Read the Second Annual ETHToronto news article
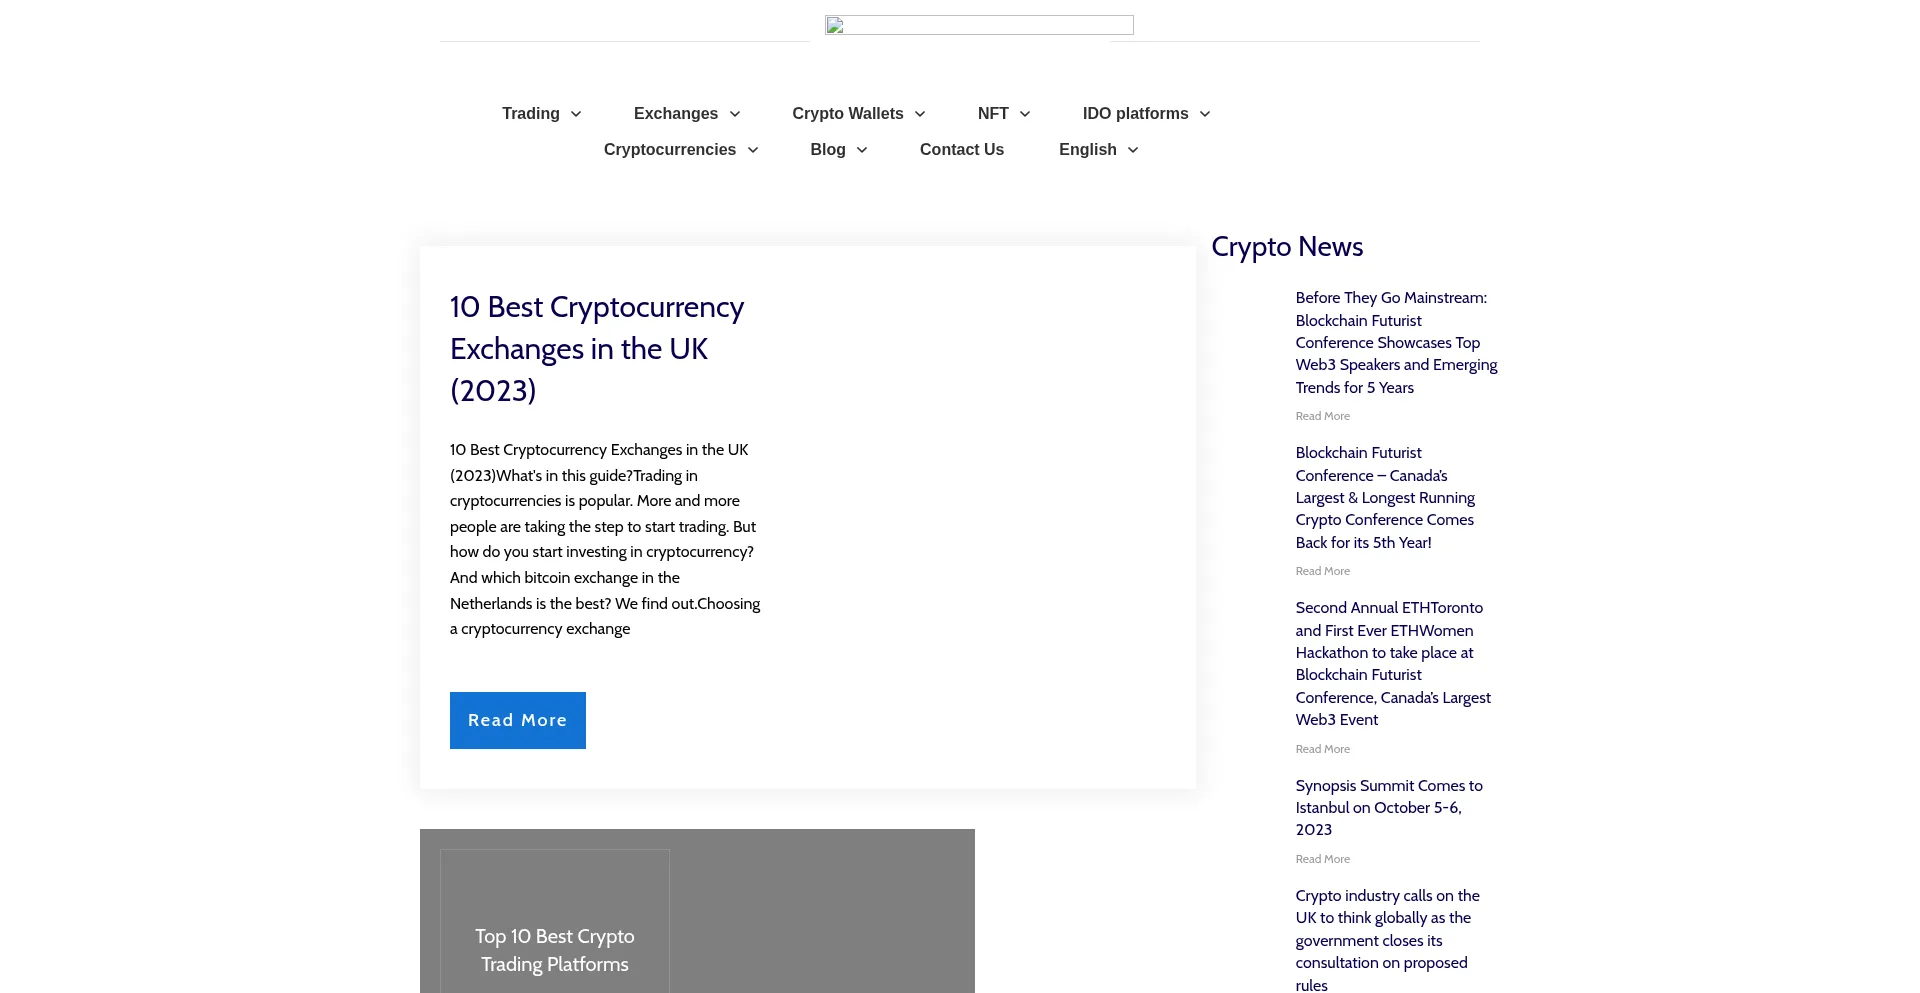Viewport: 1920px width, 993px height. click(1392, 663)
